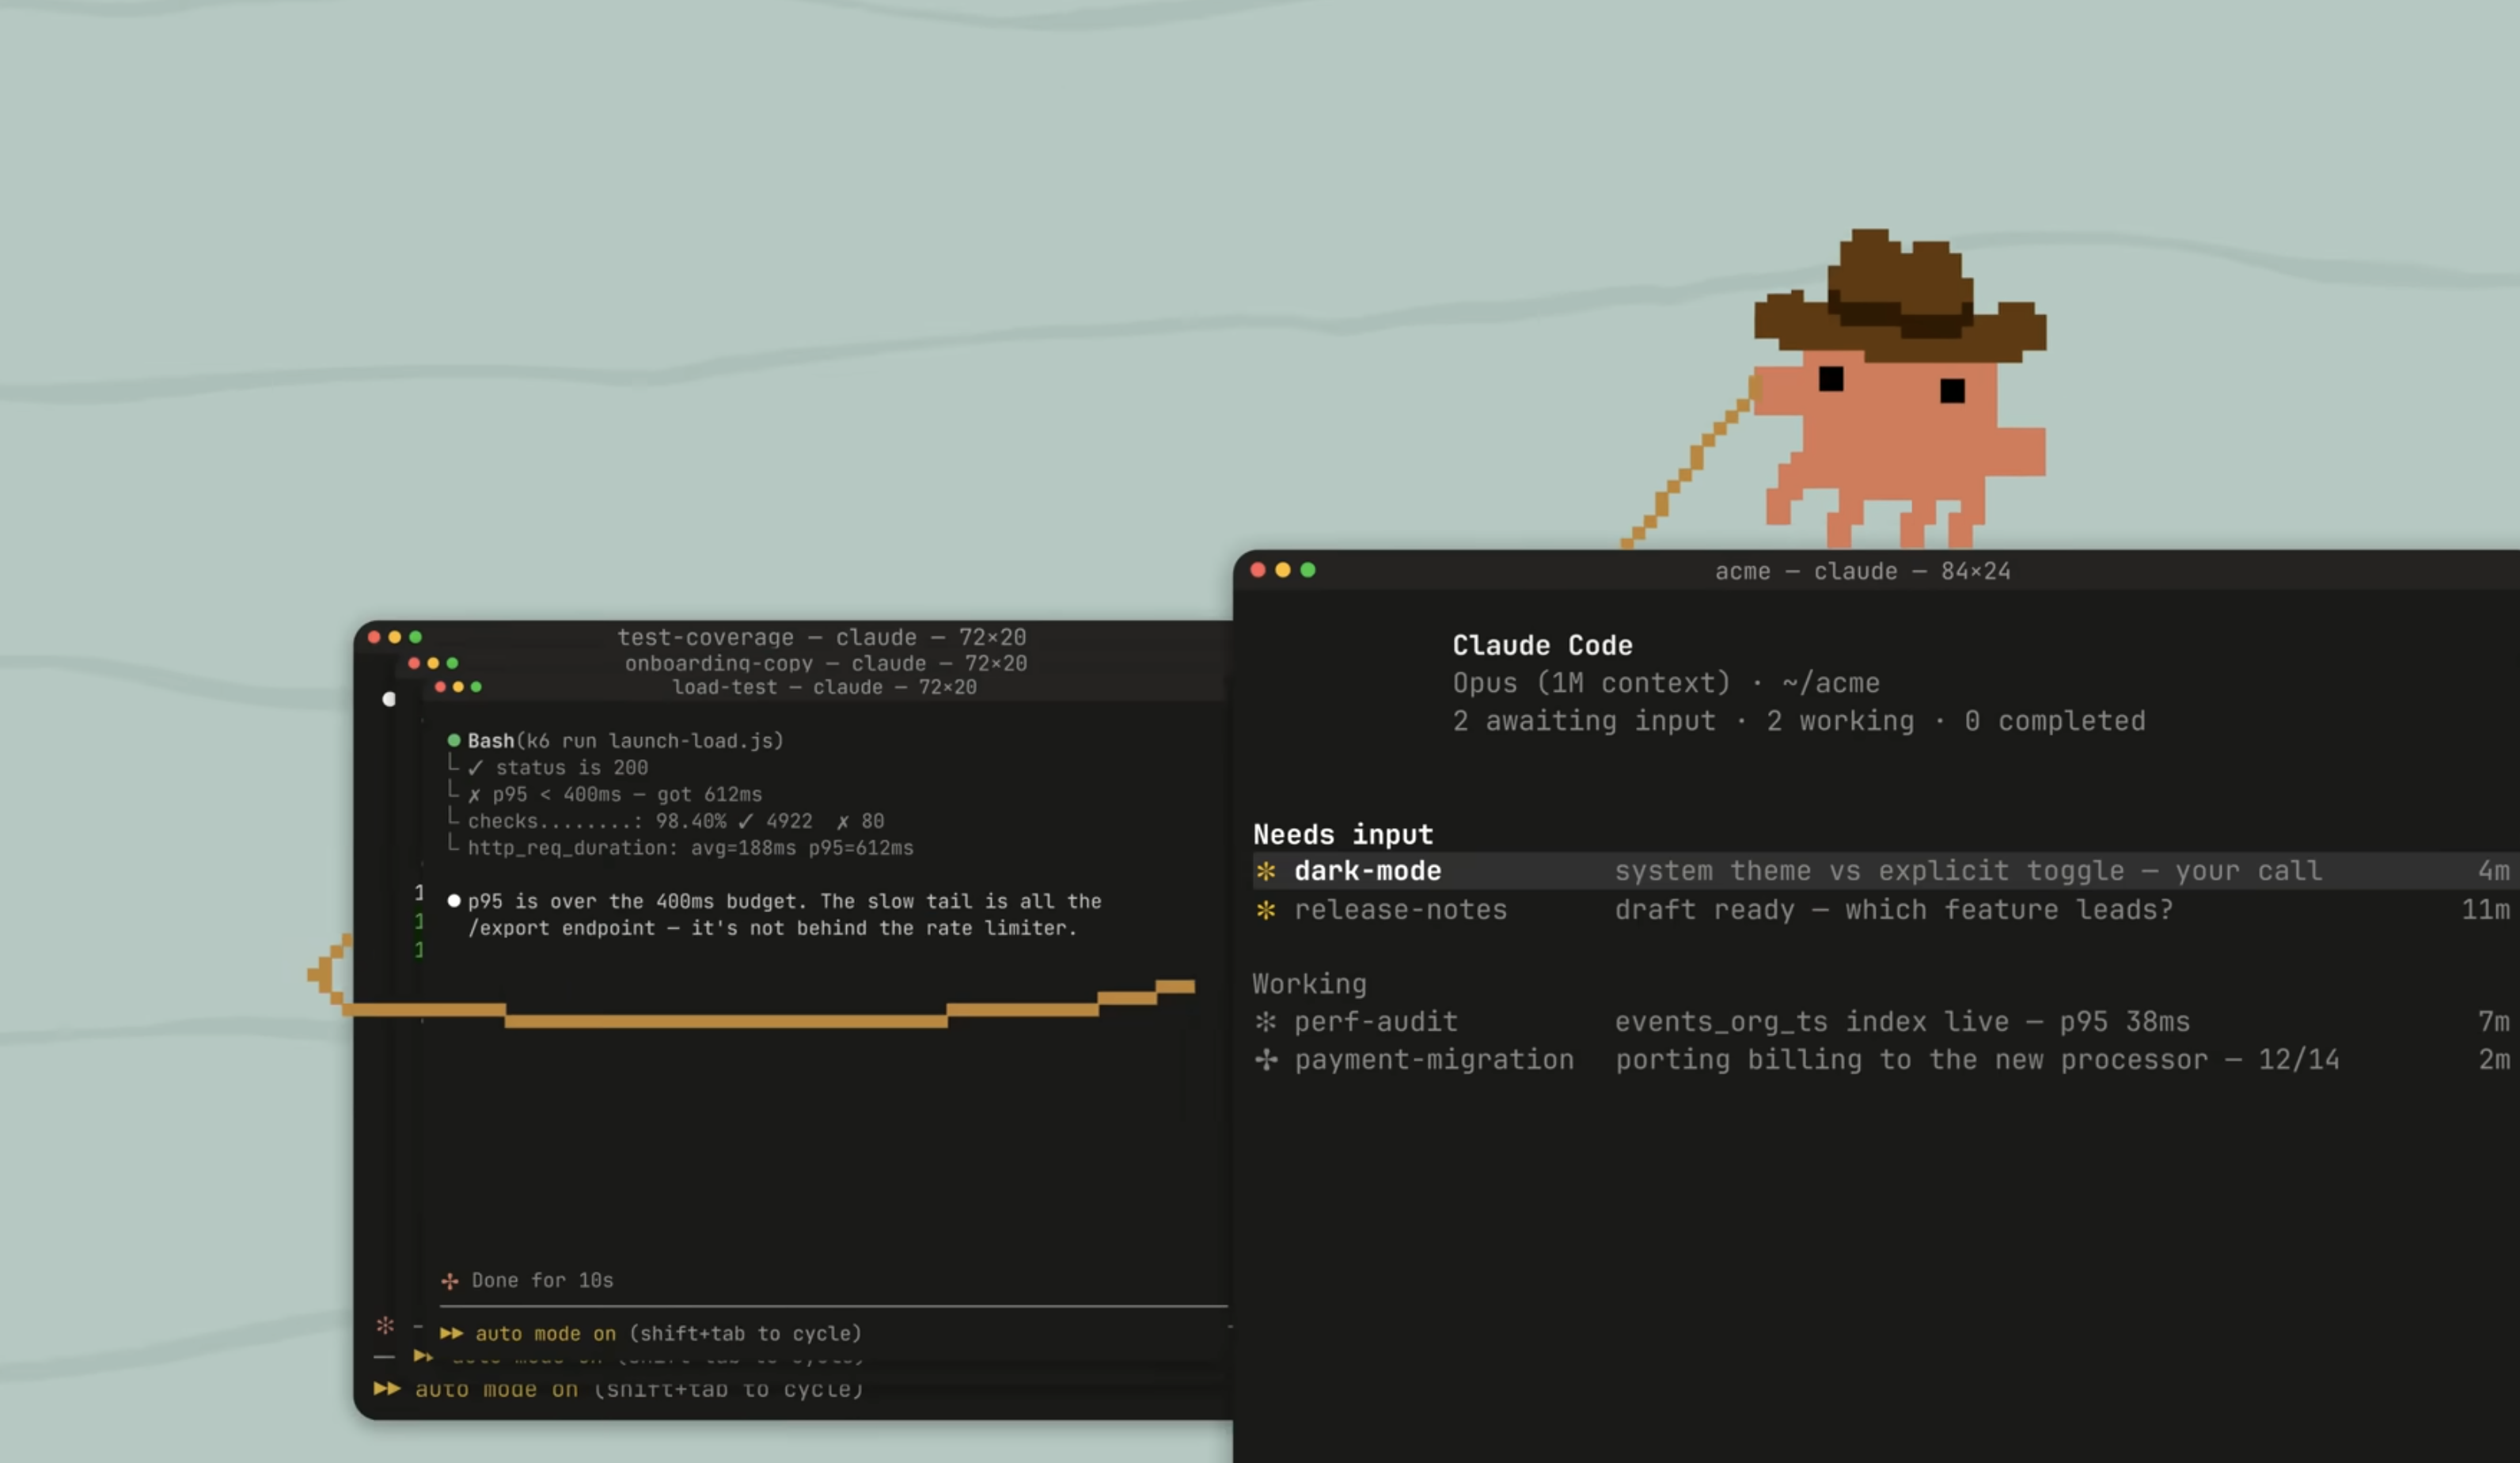Click the red asterisk in onboarding-copy window
Image resolution: width=2520 pixels, height=1463 pixels.
click(385, 1325)
